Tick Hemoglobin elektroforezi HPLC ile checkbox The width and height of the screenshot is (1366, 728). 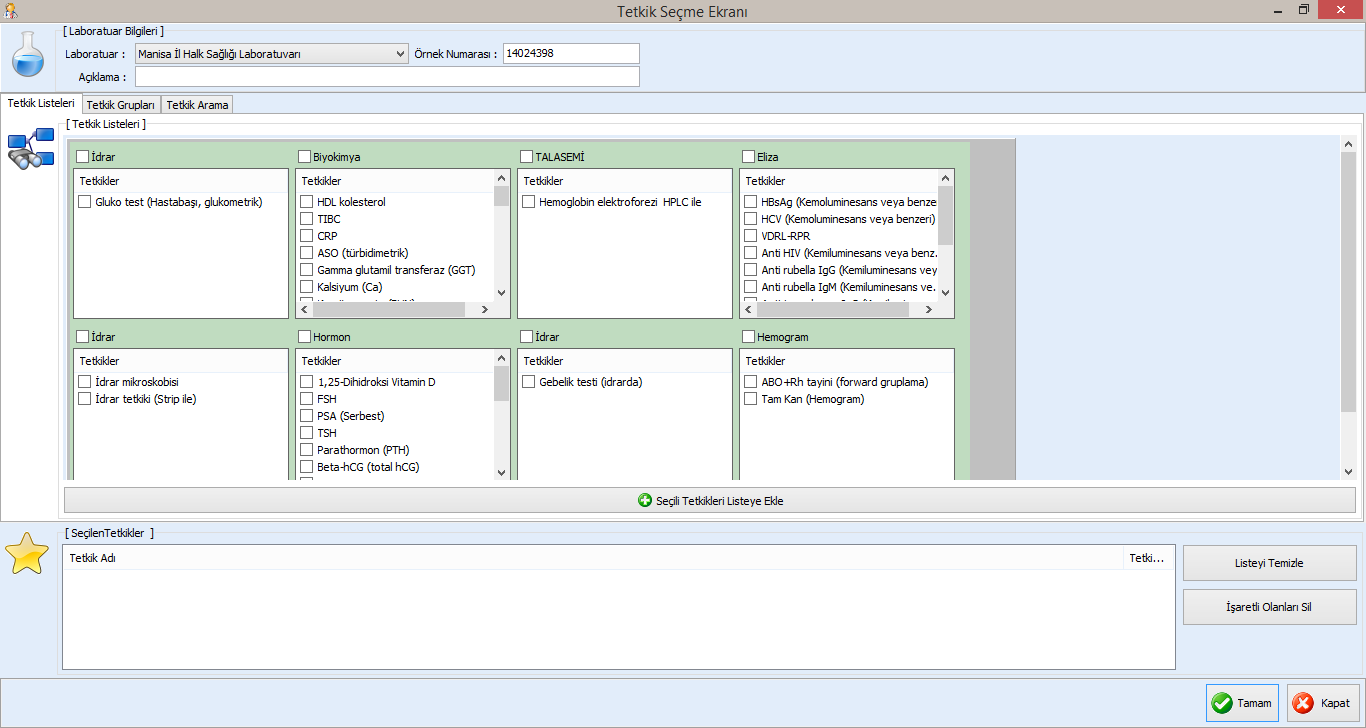click(529, 202)
